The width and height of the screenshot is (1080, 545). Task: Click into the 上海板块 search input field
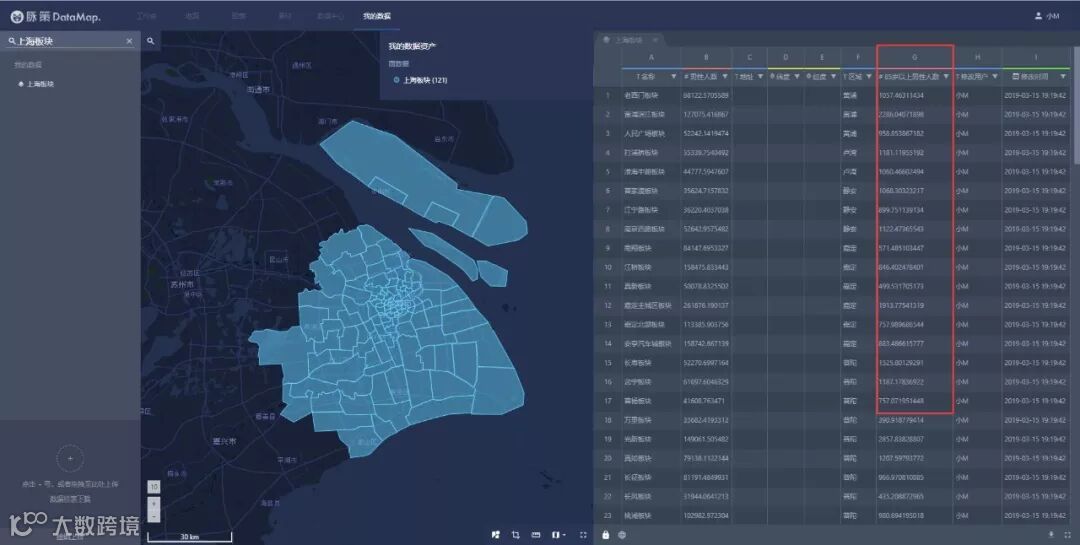(69, 41)
